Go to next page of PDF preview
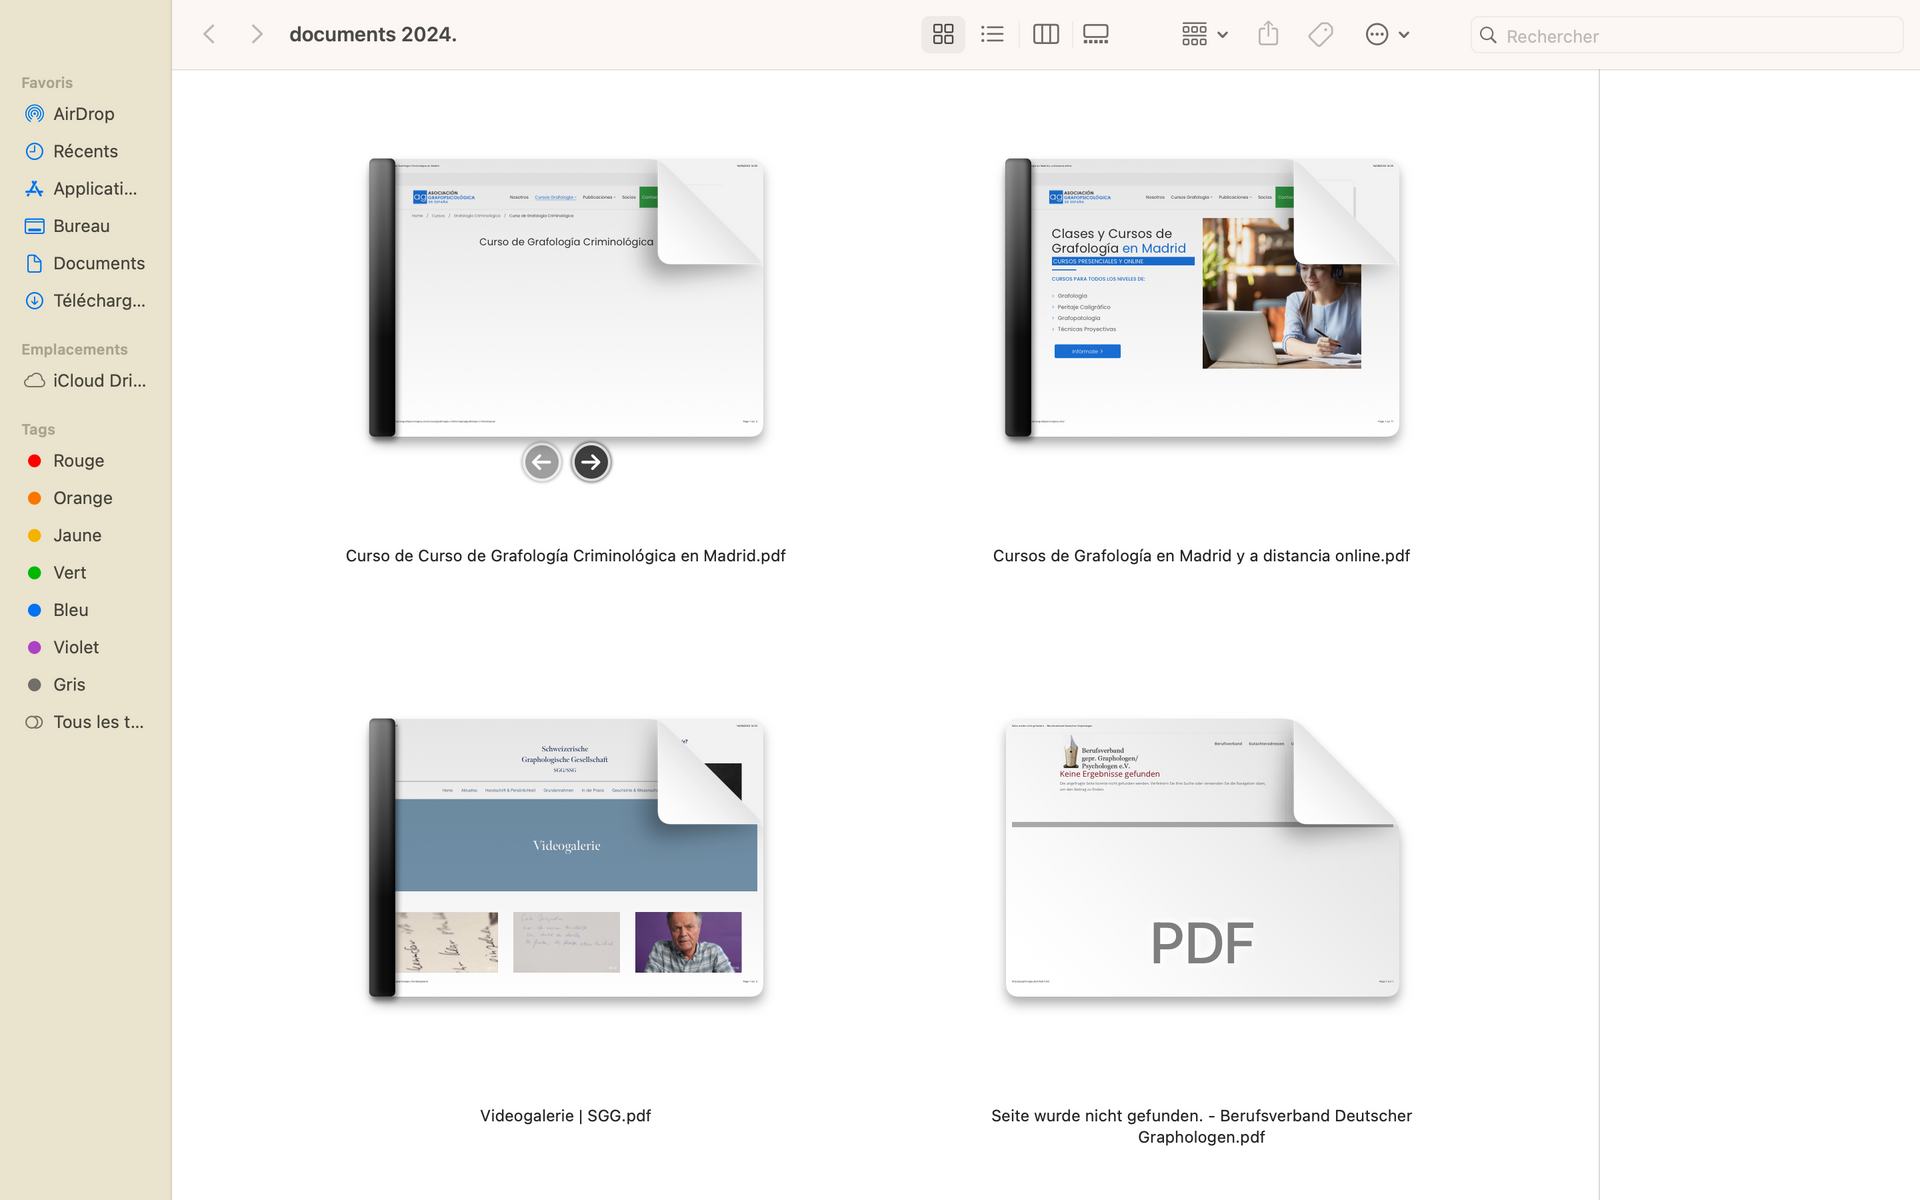1920x1200 pixels. point(591,462)
